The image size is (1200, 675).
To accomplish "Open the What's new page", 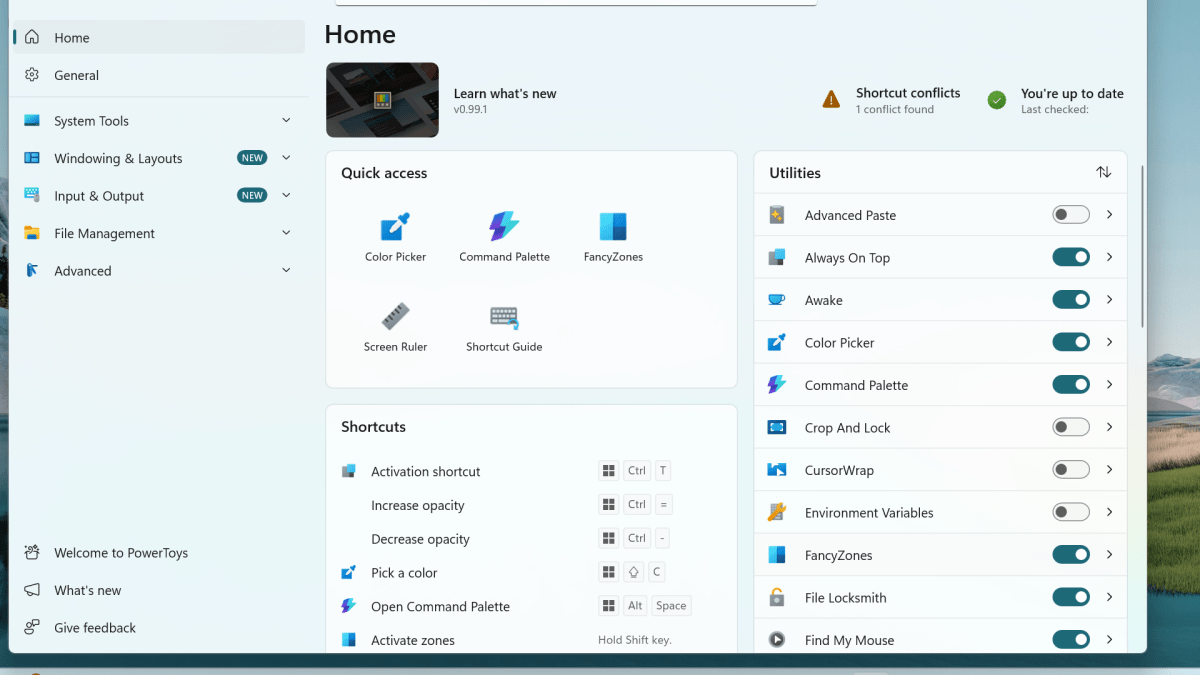I will (x=160, y=590).
